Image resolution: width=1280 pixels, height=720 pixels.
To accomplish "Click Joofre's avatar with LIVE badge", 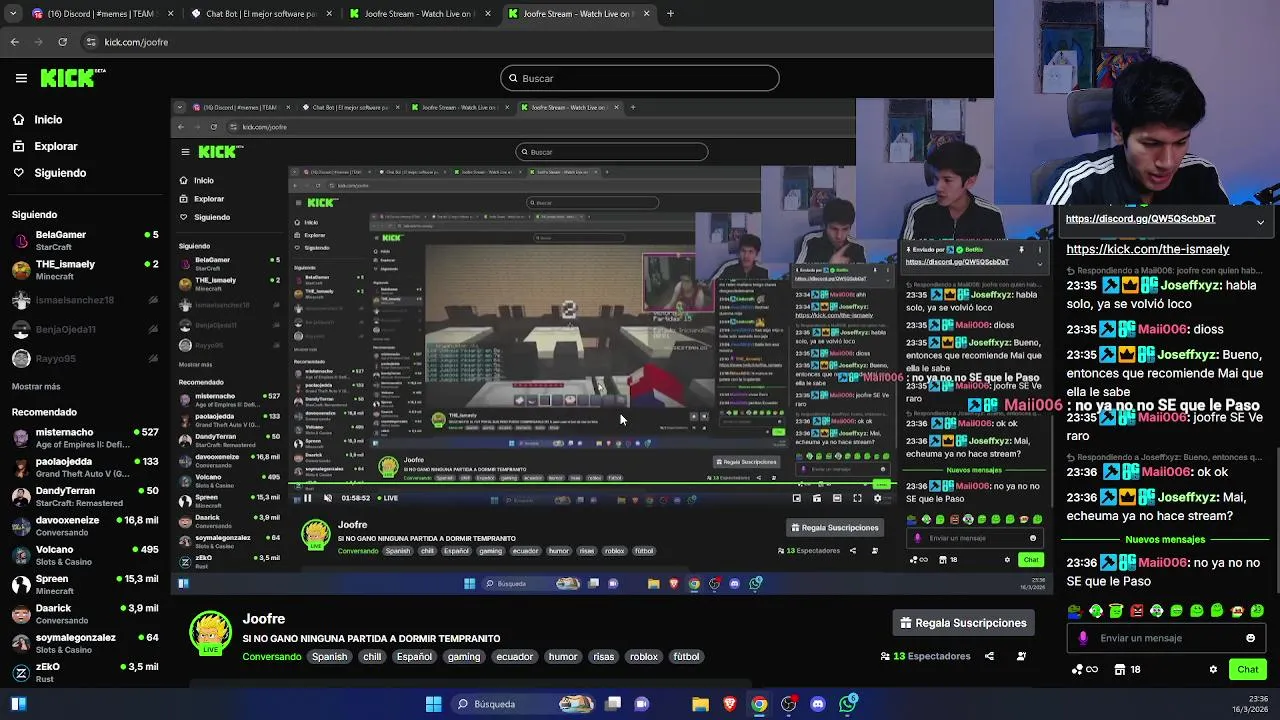I will coord(211,634).
